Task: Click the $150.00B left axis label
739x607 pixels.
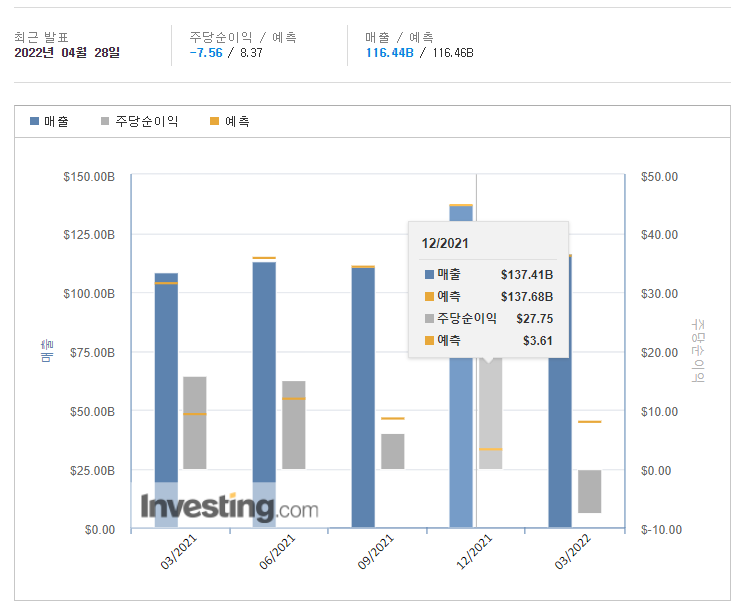Action: [89, 177]
